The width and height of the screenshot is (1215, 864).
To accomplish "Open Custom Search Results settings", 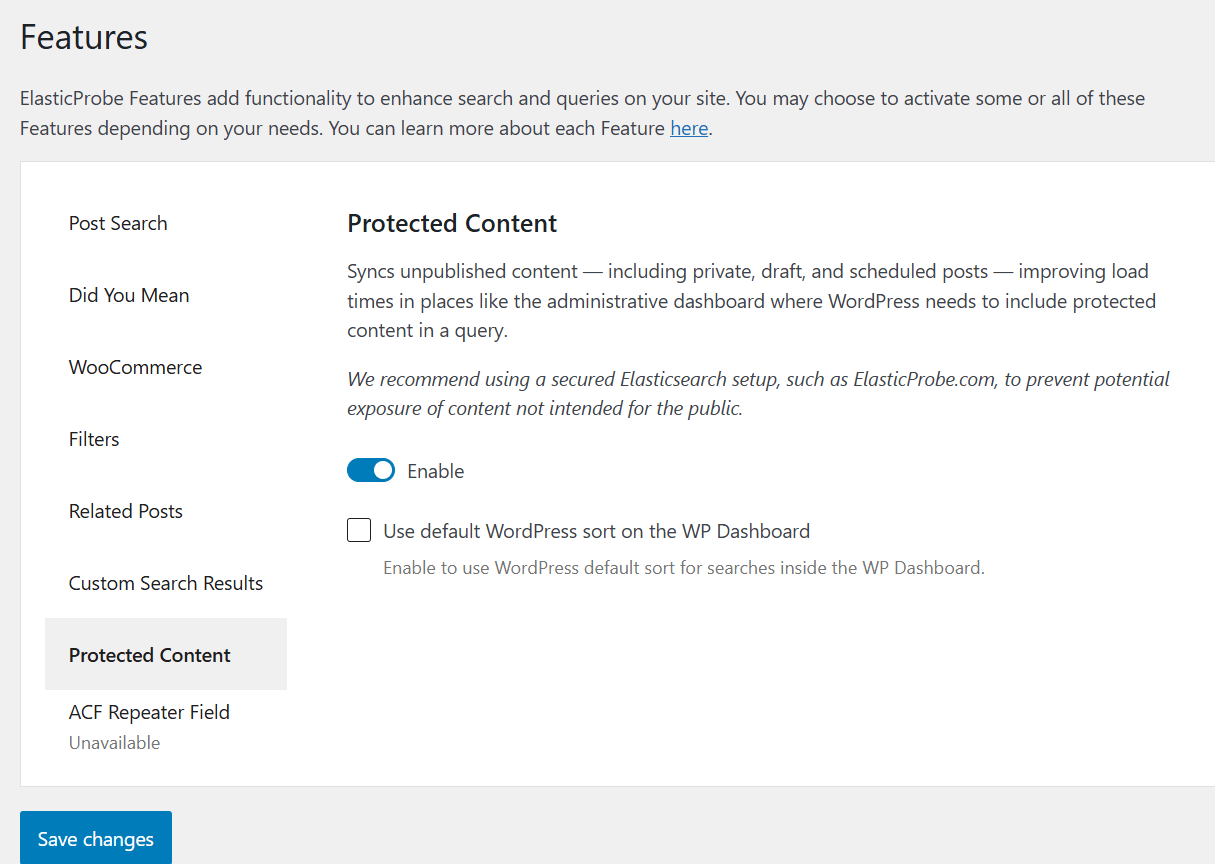I will point(165,583).
